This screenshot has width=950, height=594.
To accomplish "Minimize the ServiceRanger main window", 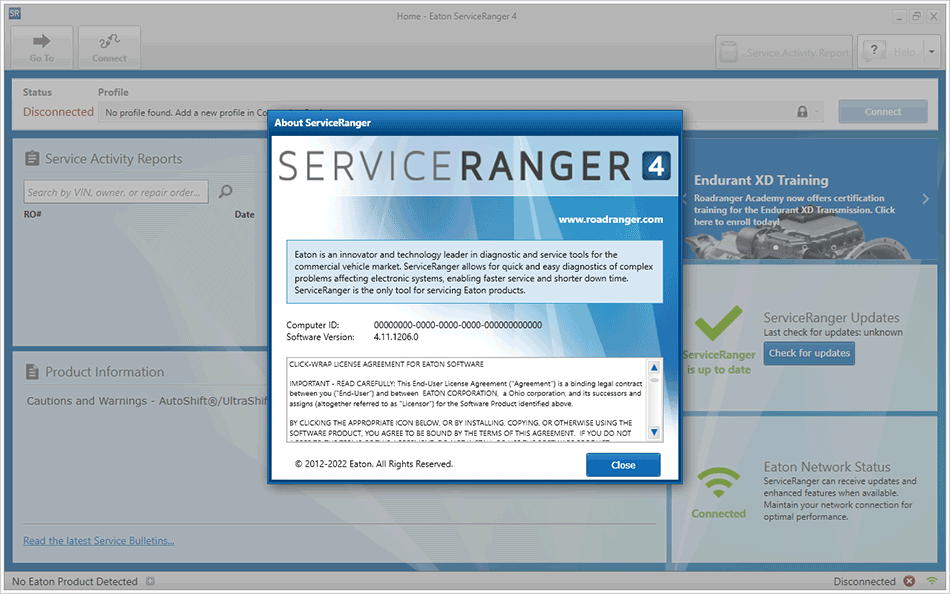I will [899, 17].
